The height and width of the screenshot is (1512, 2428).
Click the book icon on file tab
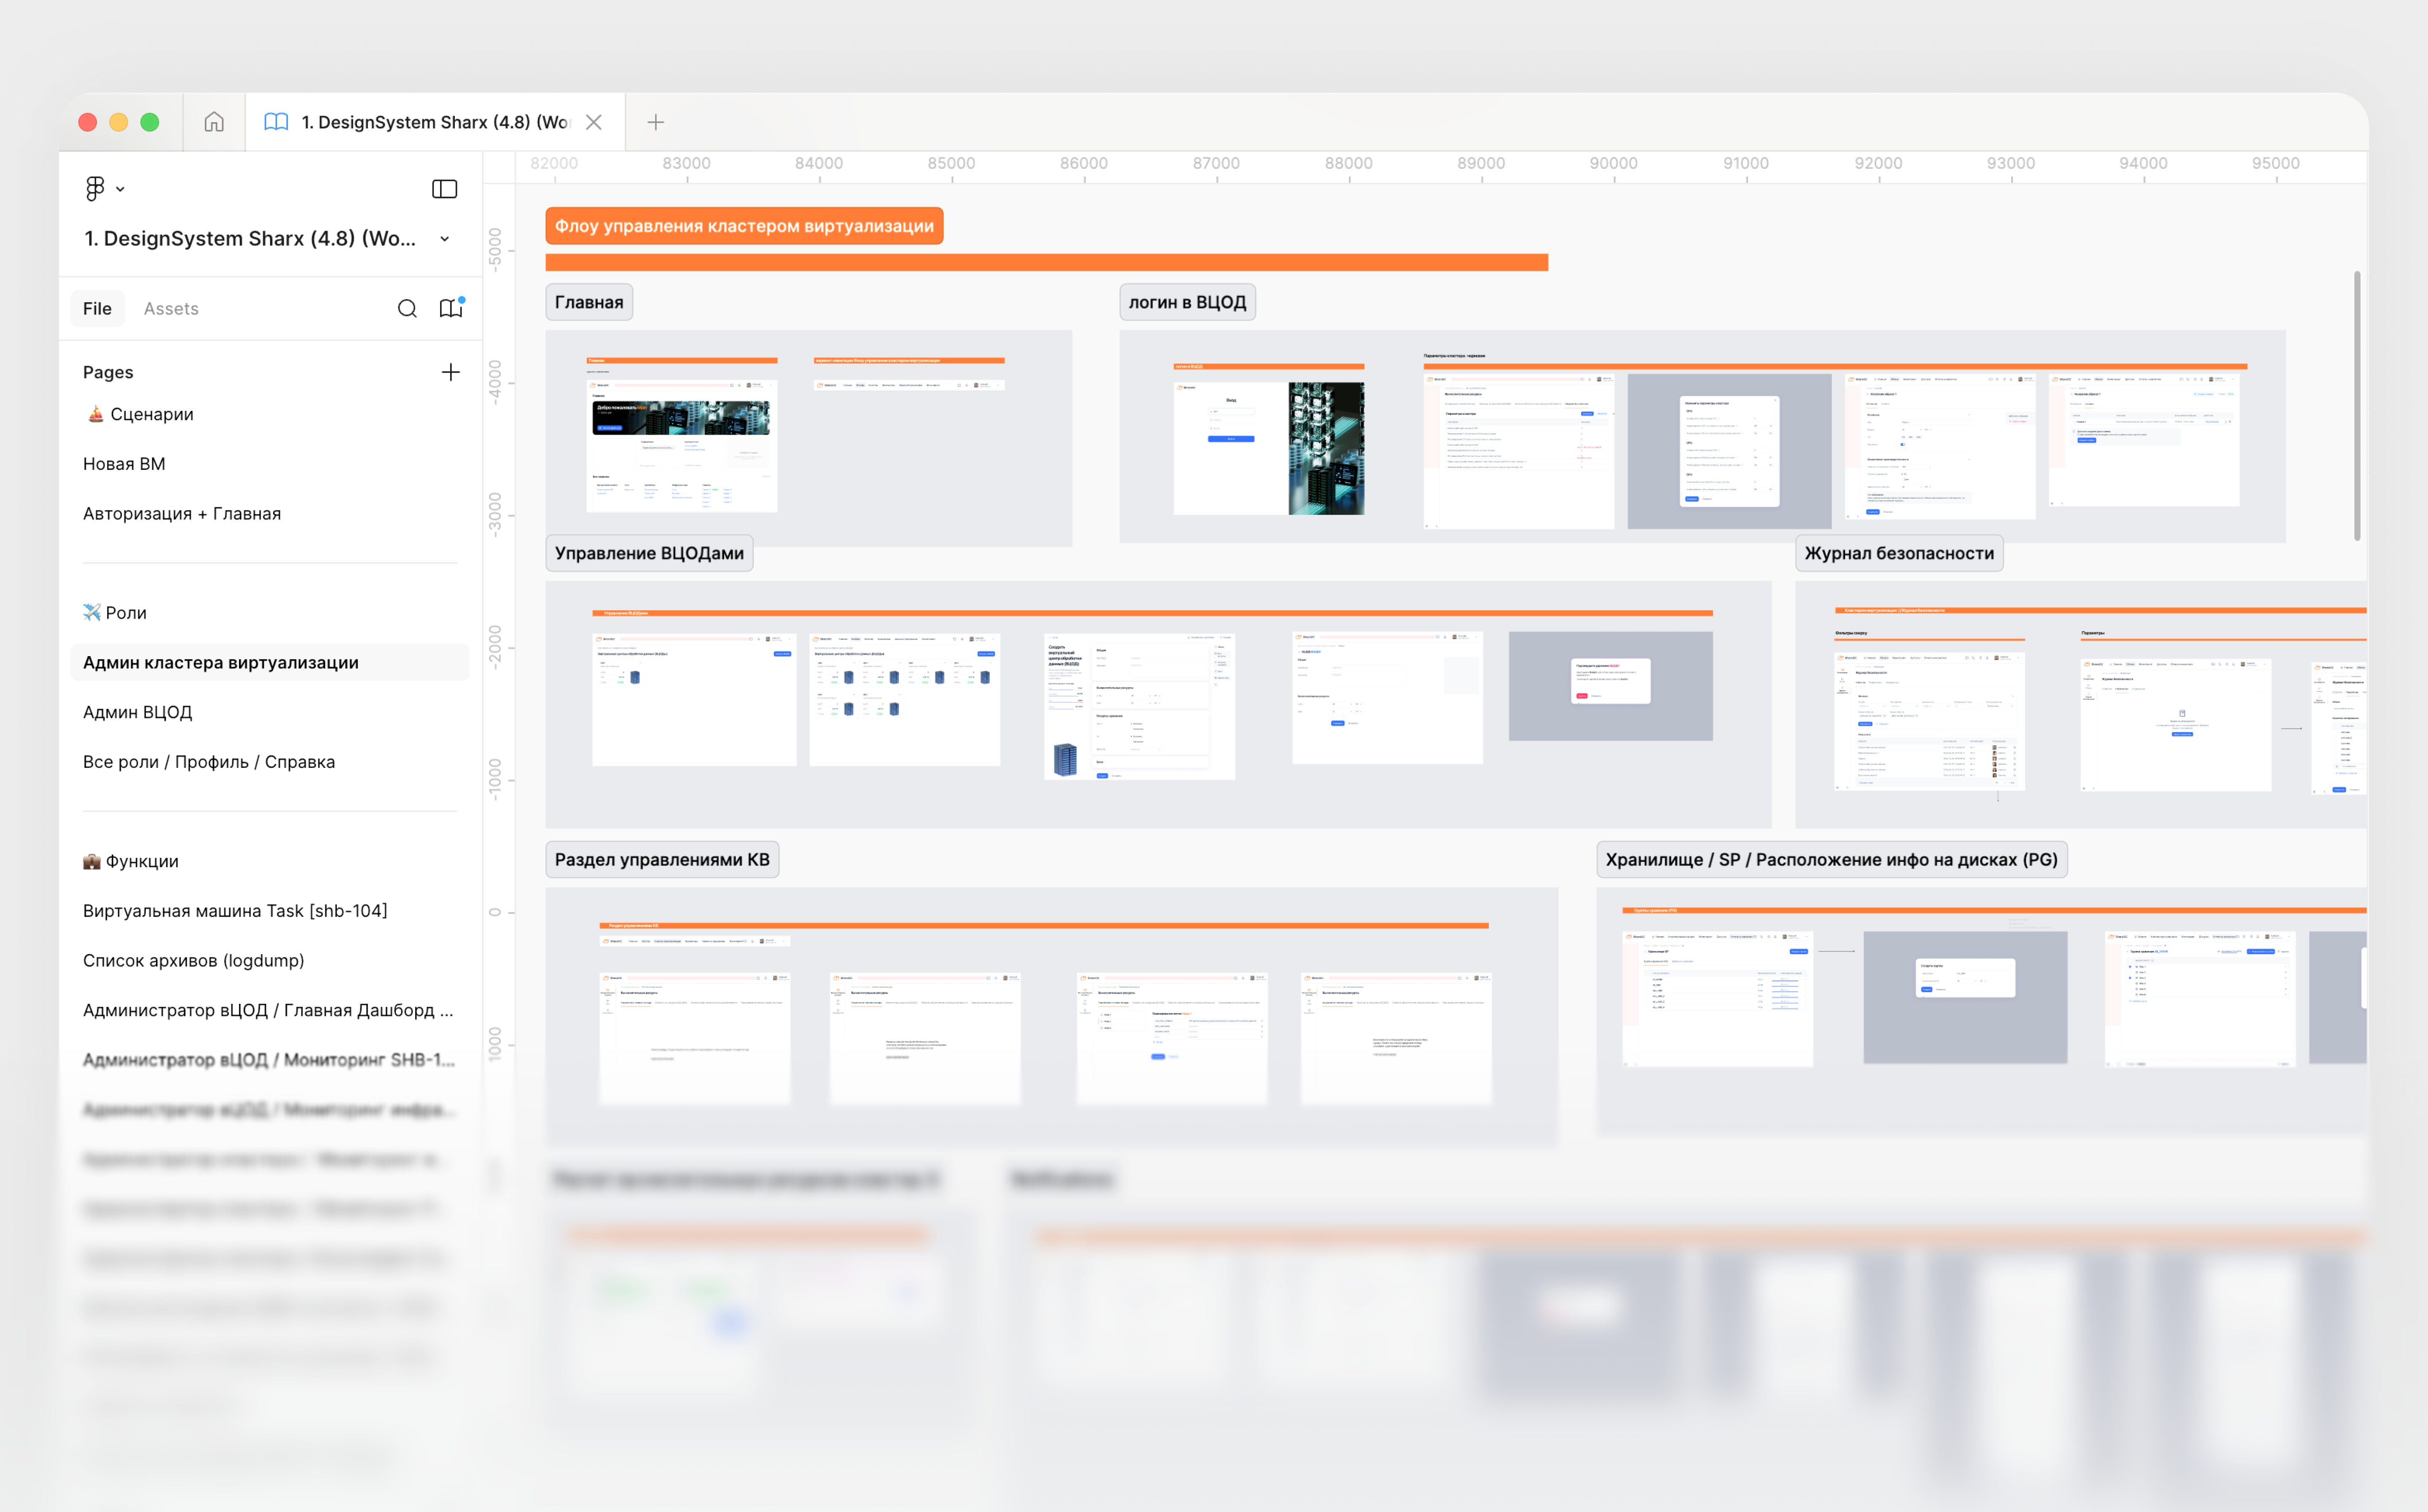(x=276, y=122)
